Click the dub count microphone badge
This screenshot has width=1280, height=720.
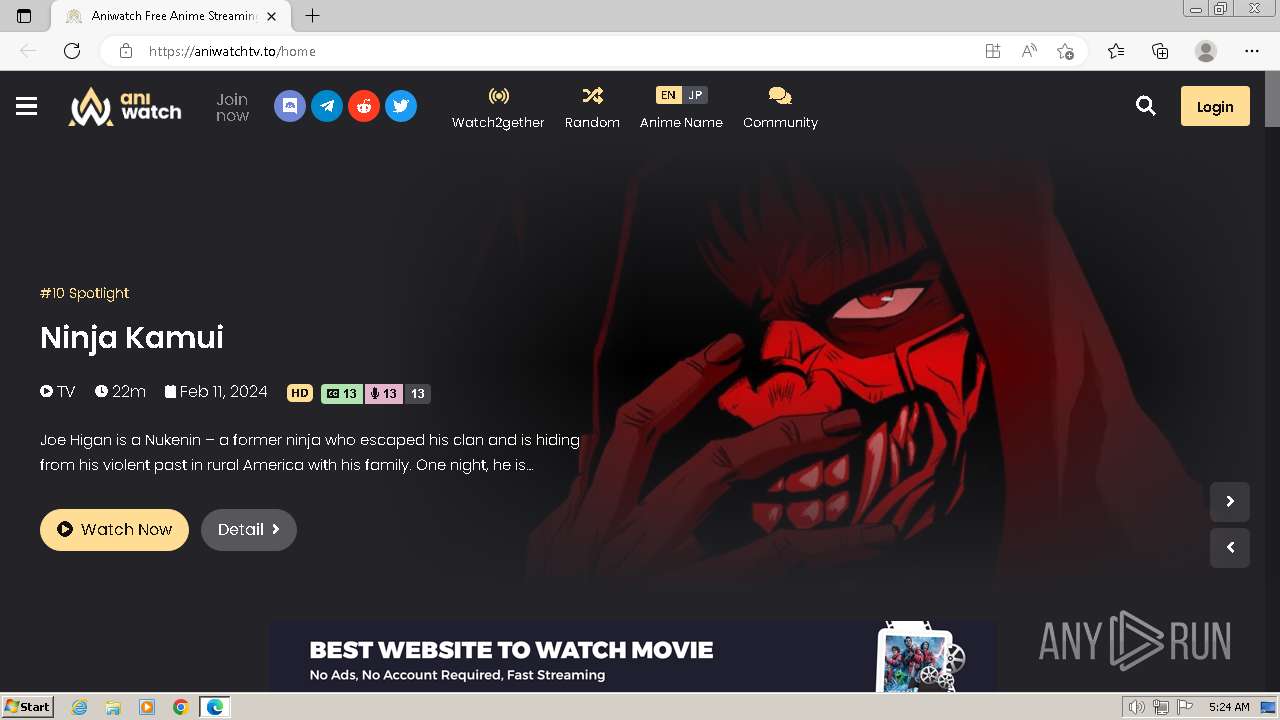point(384,393)
